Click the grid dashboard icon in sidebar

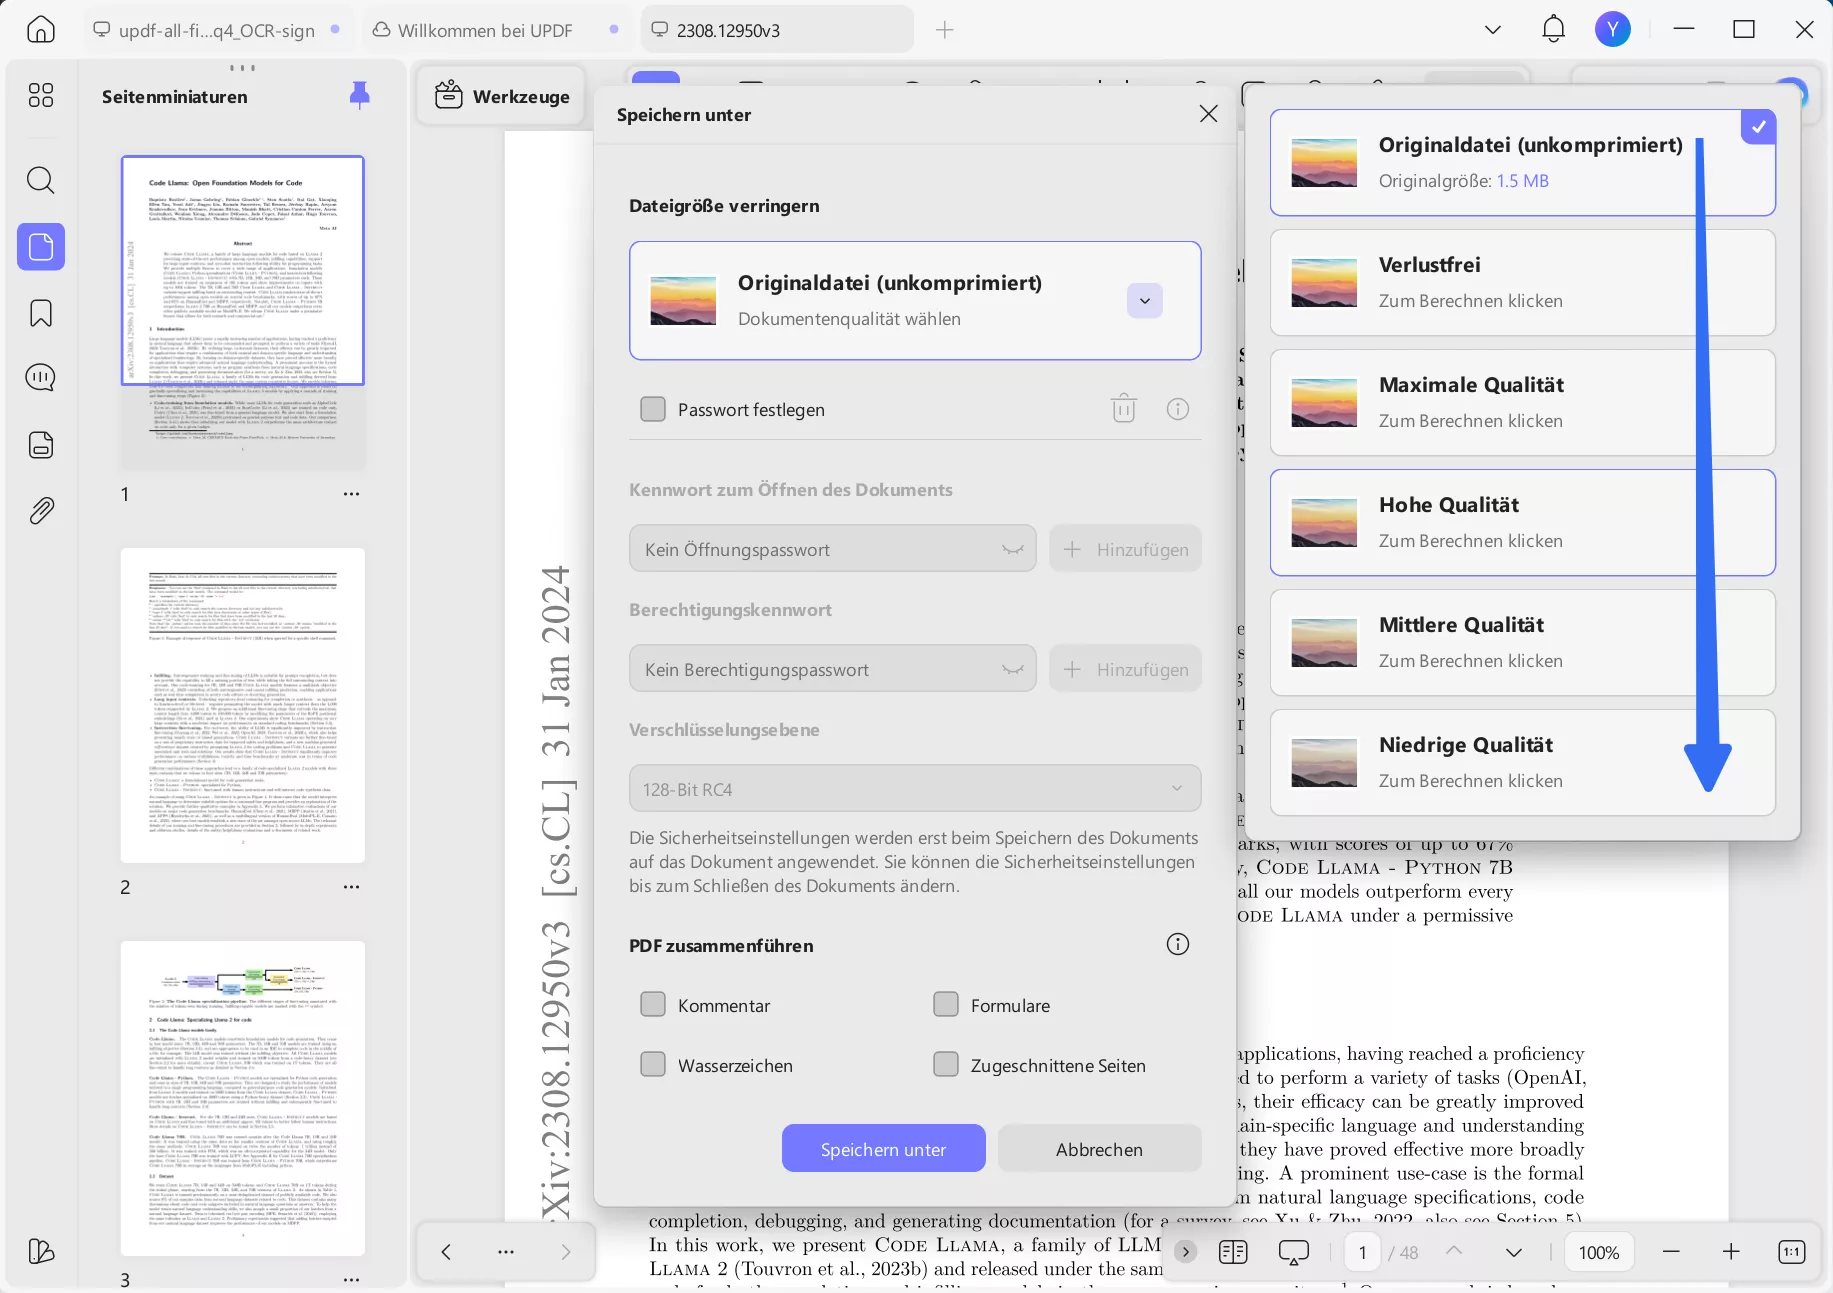click(x=41, y=95)
